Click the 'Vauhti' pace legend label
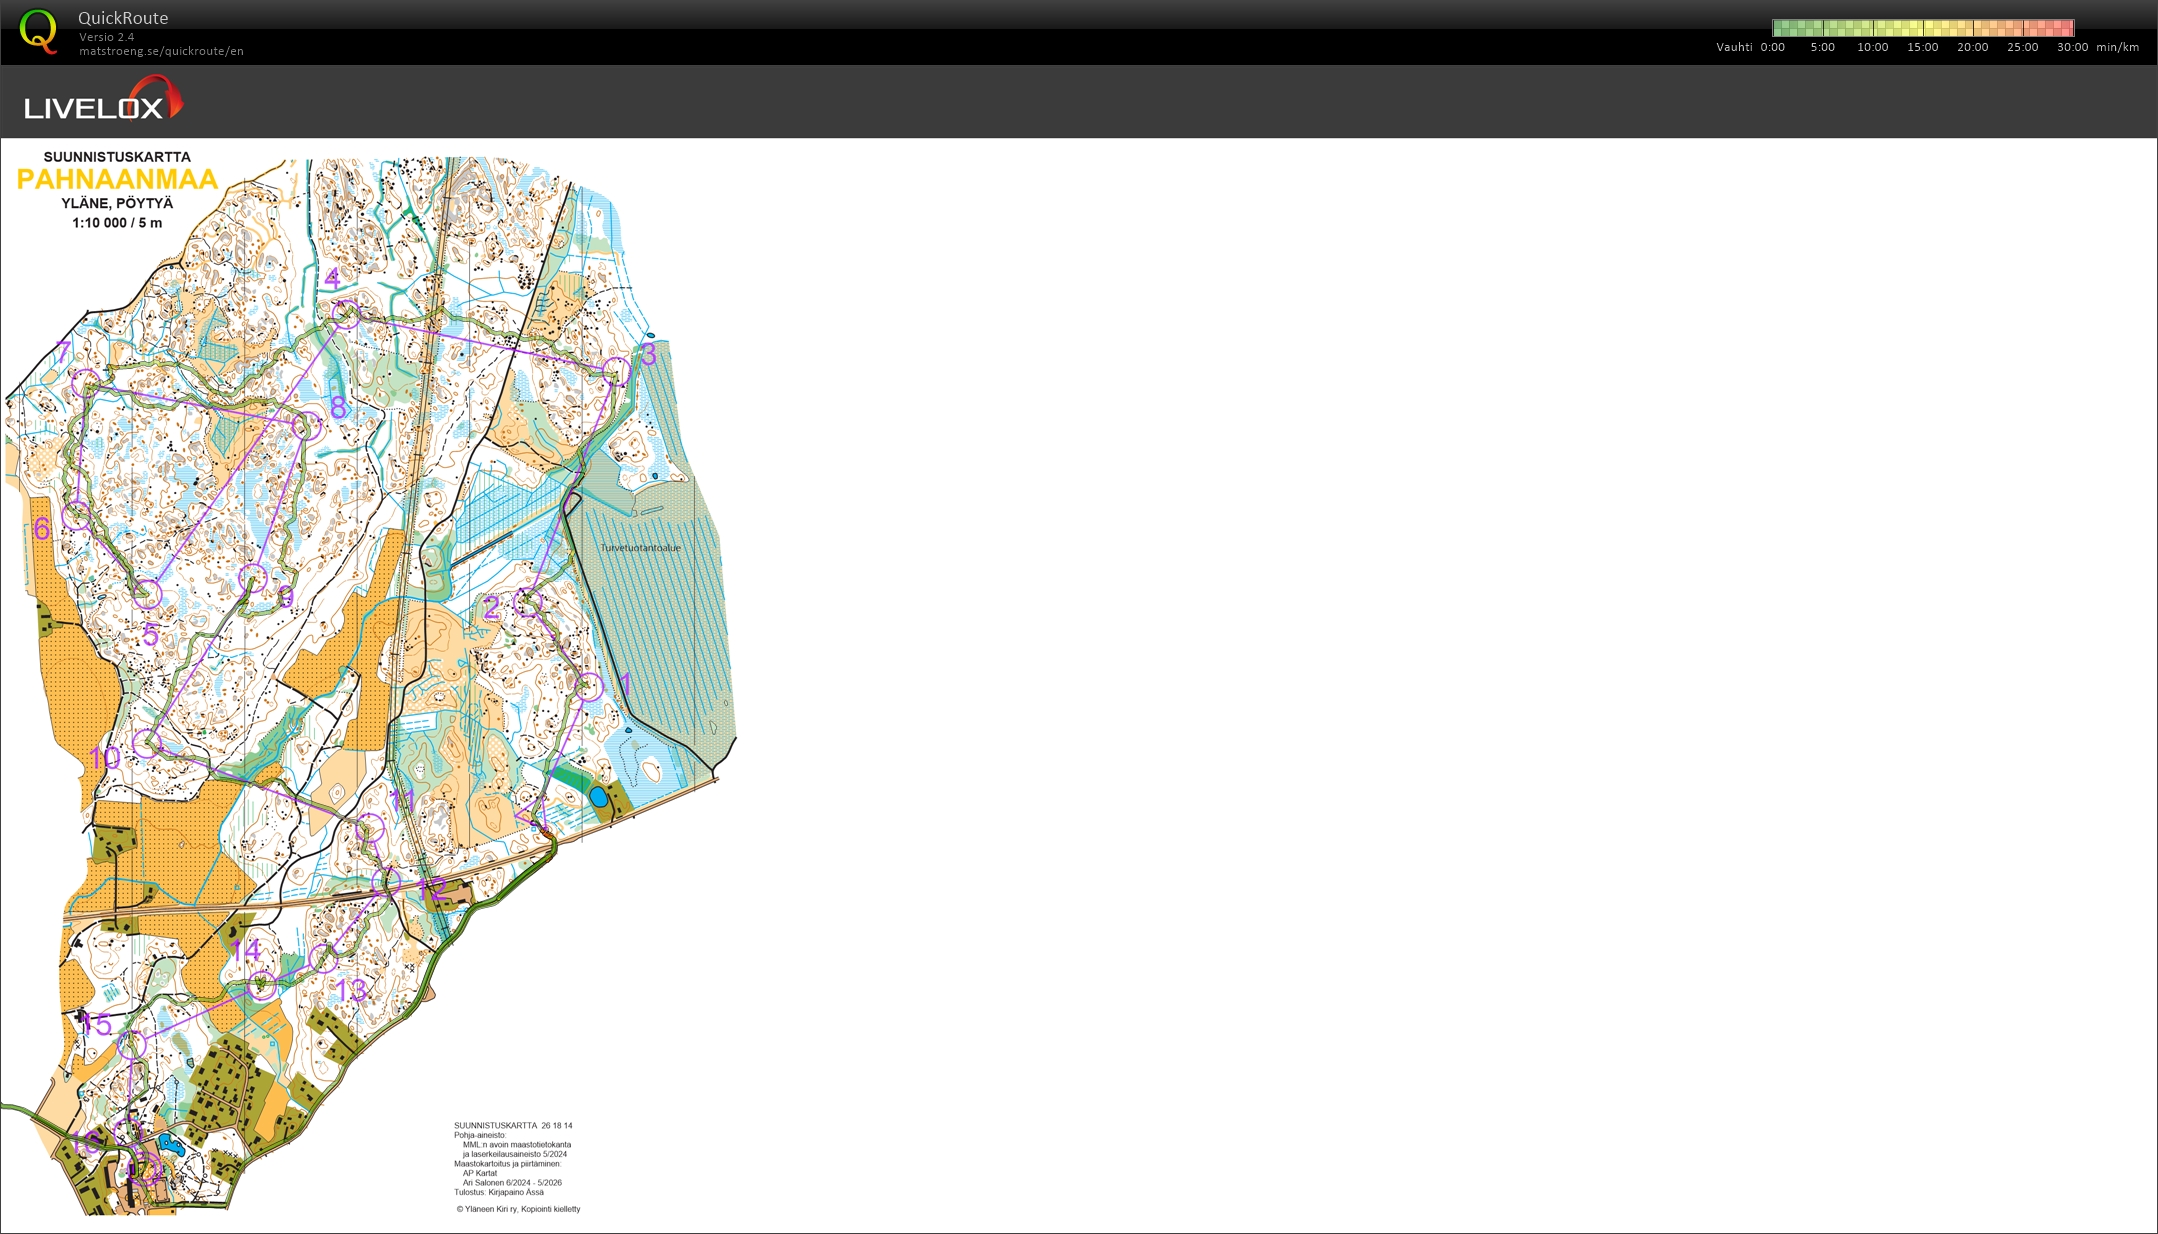The image size is (2158, 1234). (1734, 47)
